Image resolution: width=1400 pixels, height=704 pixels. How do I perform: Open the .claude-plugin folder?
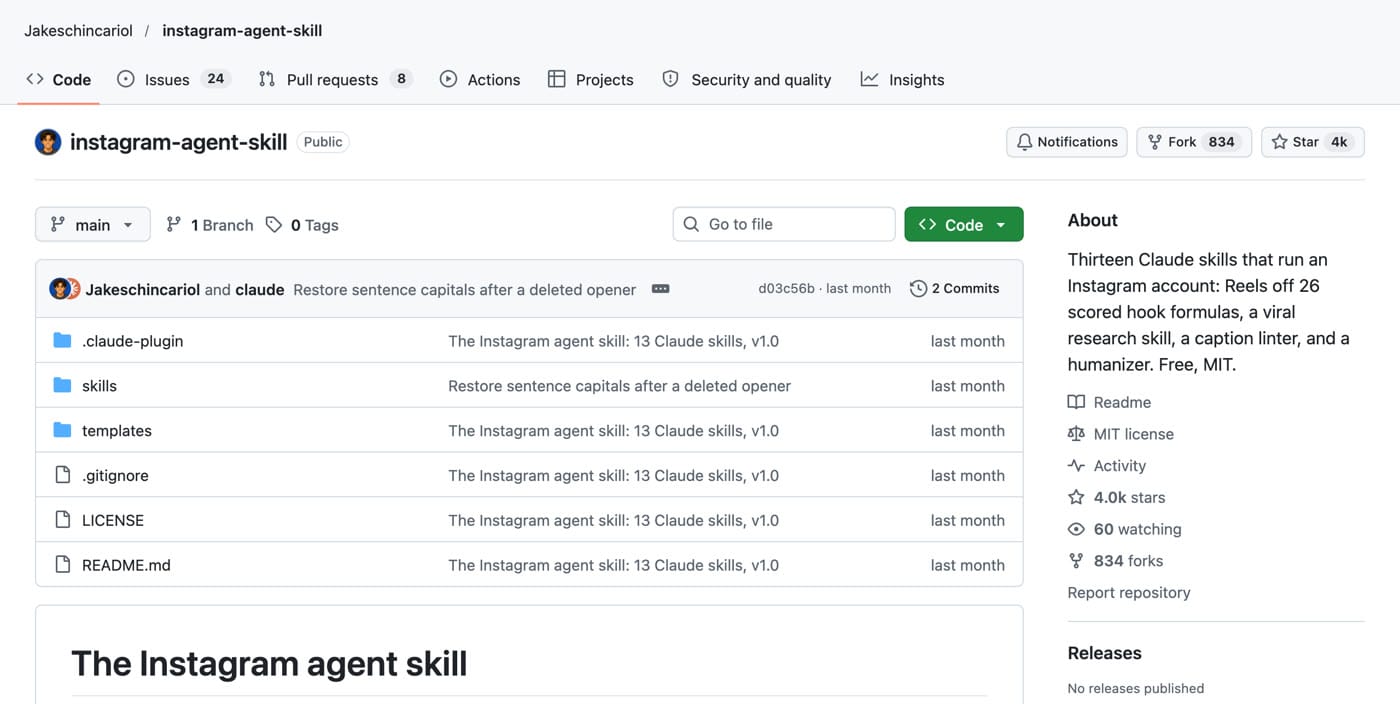point(133,341)
